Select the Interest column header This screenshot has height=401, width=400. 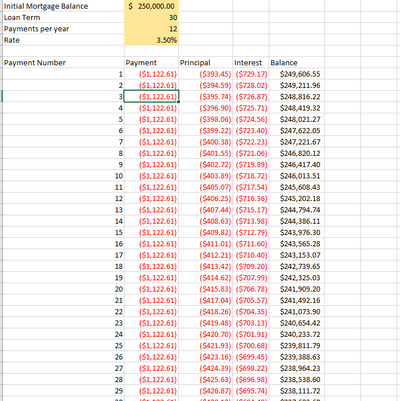(x=251, y=63)
